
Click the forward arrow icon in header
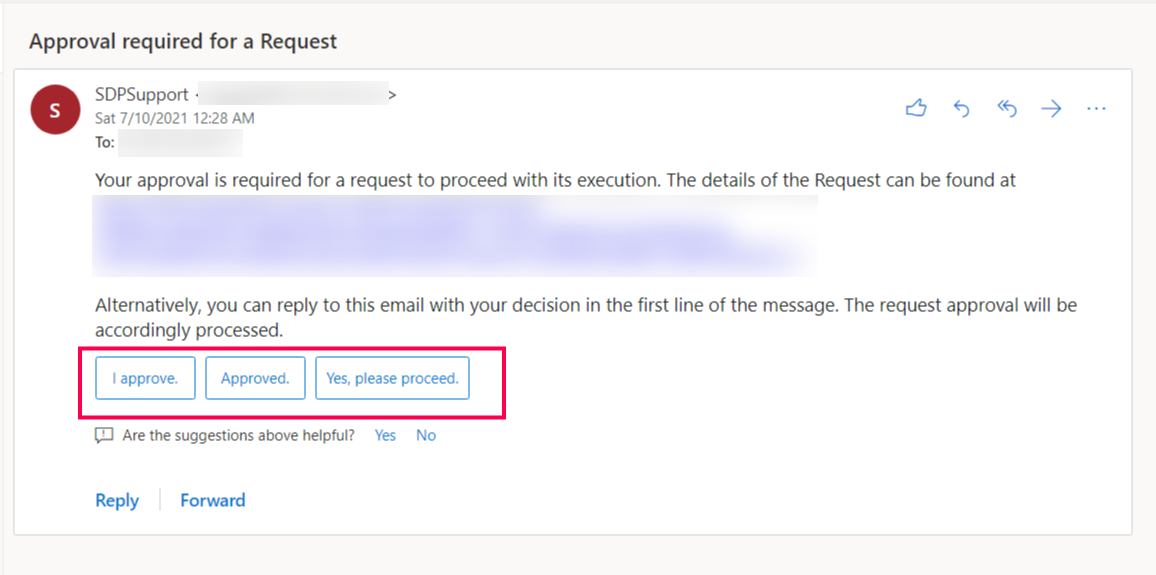(x=1051, y=109)
